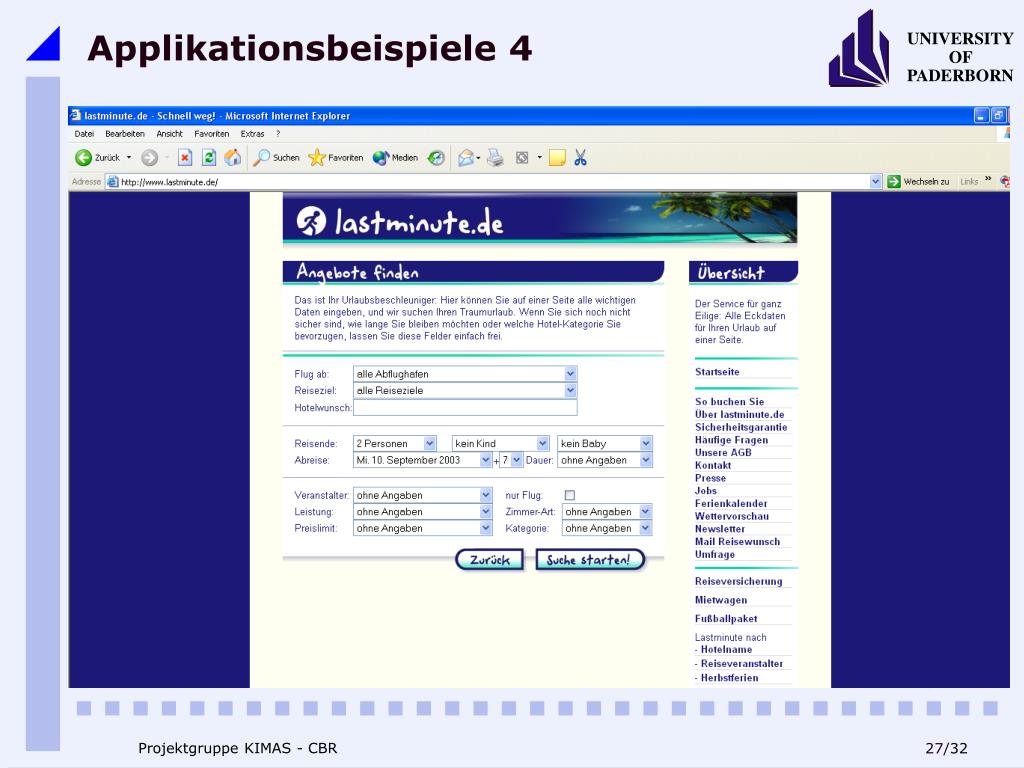Click the lastminute.de runner logo
Image resolution: width=1024 pixels, height=768 pixels.
coord(311,221)
